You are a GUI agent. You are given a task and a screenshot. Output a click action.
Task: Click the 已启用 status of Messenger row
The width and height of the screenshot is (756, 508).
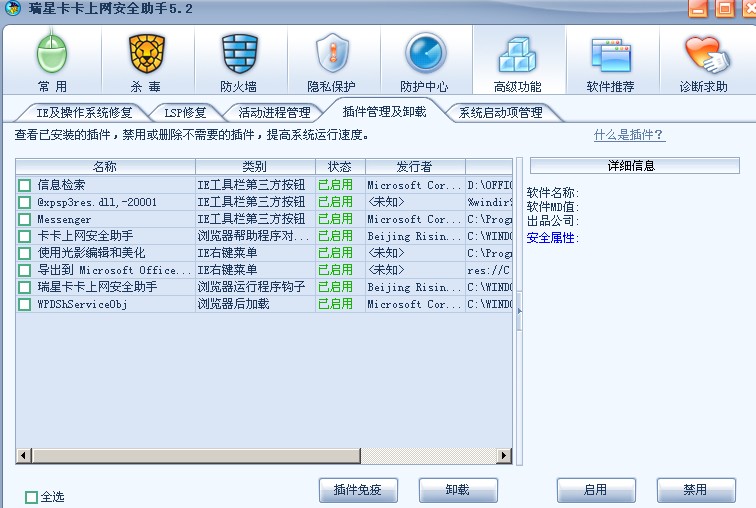coord(336,219)
